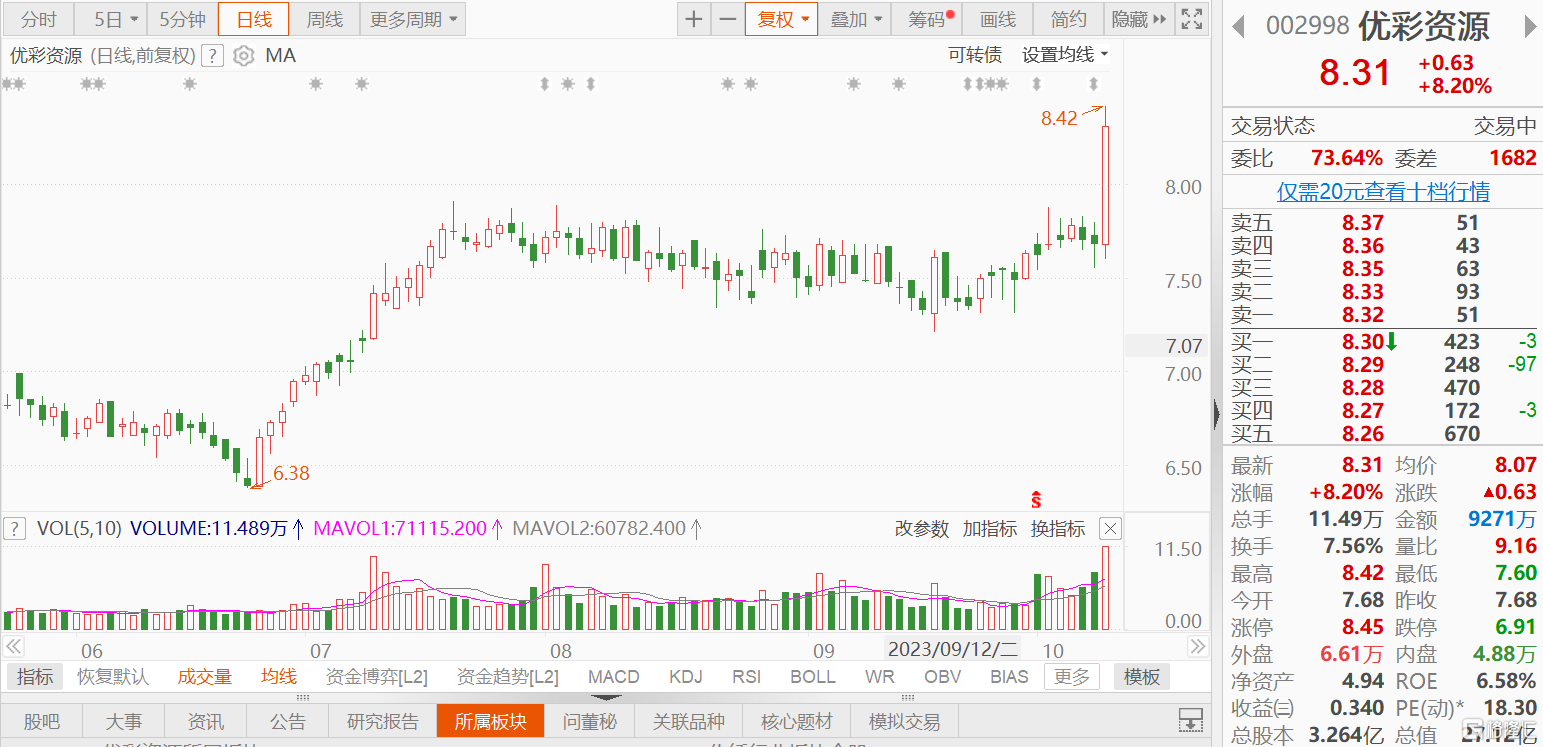
Task: Open 研究报告 tab
Action: 383,721
